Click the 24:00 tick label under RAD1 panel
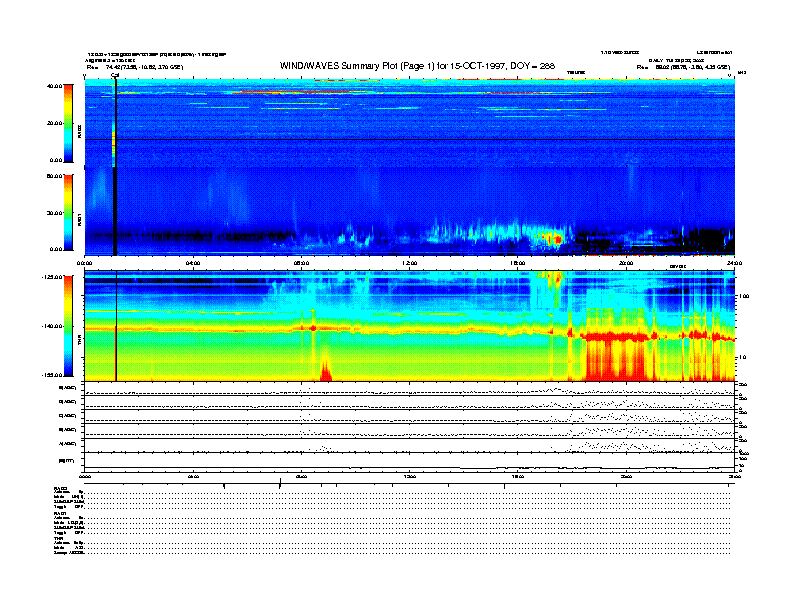Screen dimensions: 792x612 [734, 263]
